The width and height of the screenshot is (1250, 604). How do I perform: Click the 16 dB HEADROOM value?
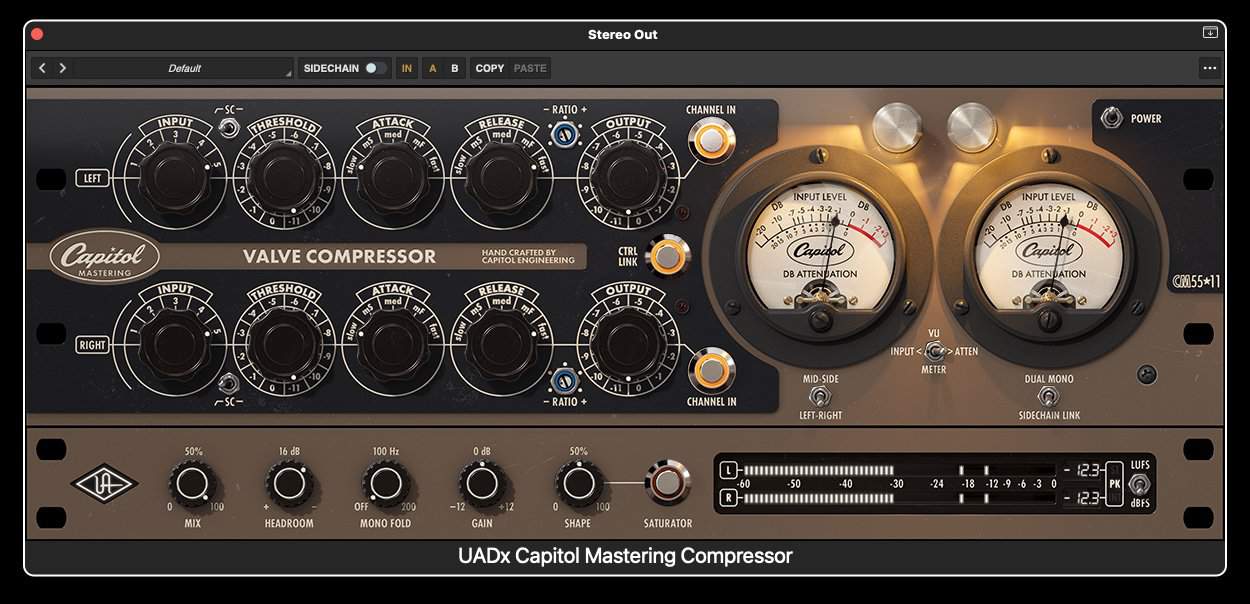point(289,451)
